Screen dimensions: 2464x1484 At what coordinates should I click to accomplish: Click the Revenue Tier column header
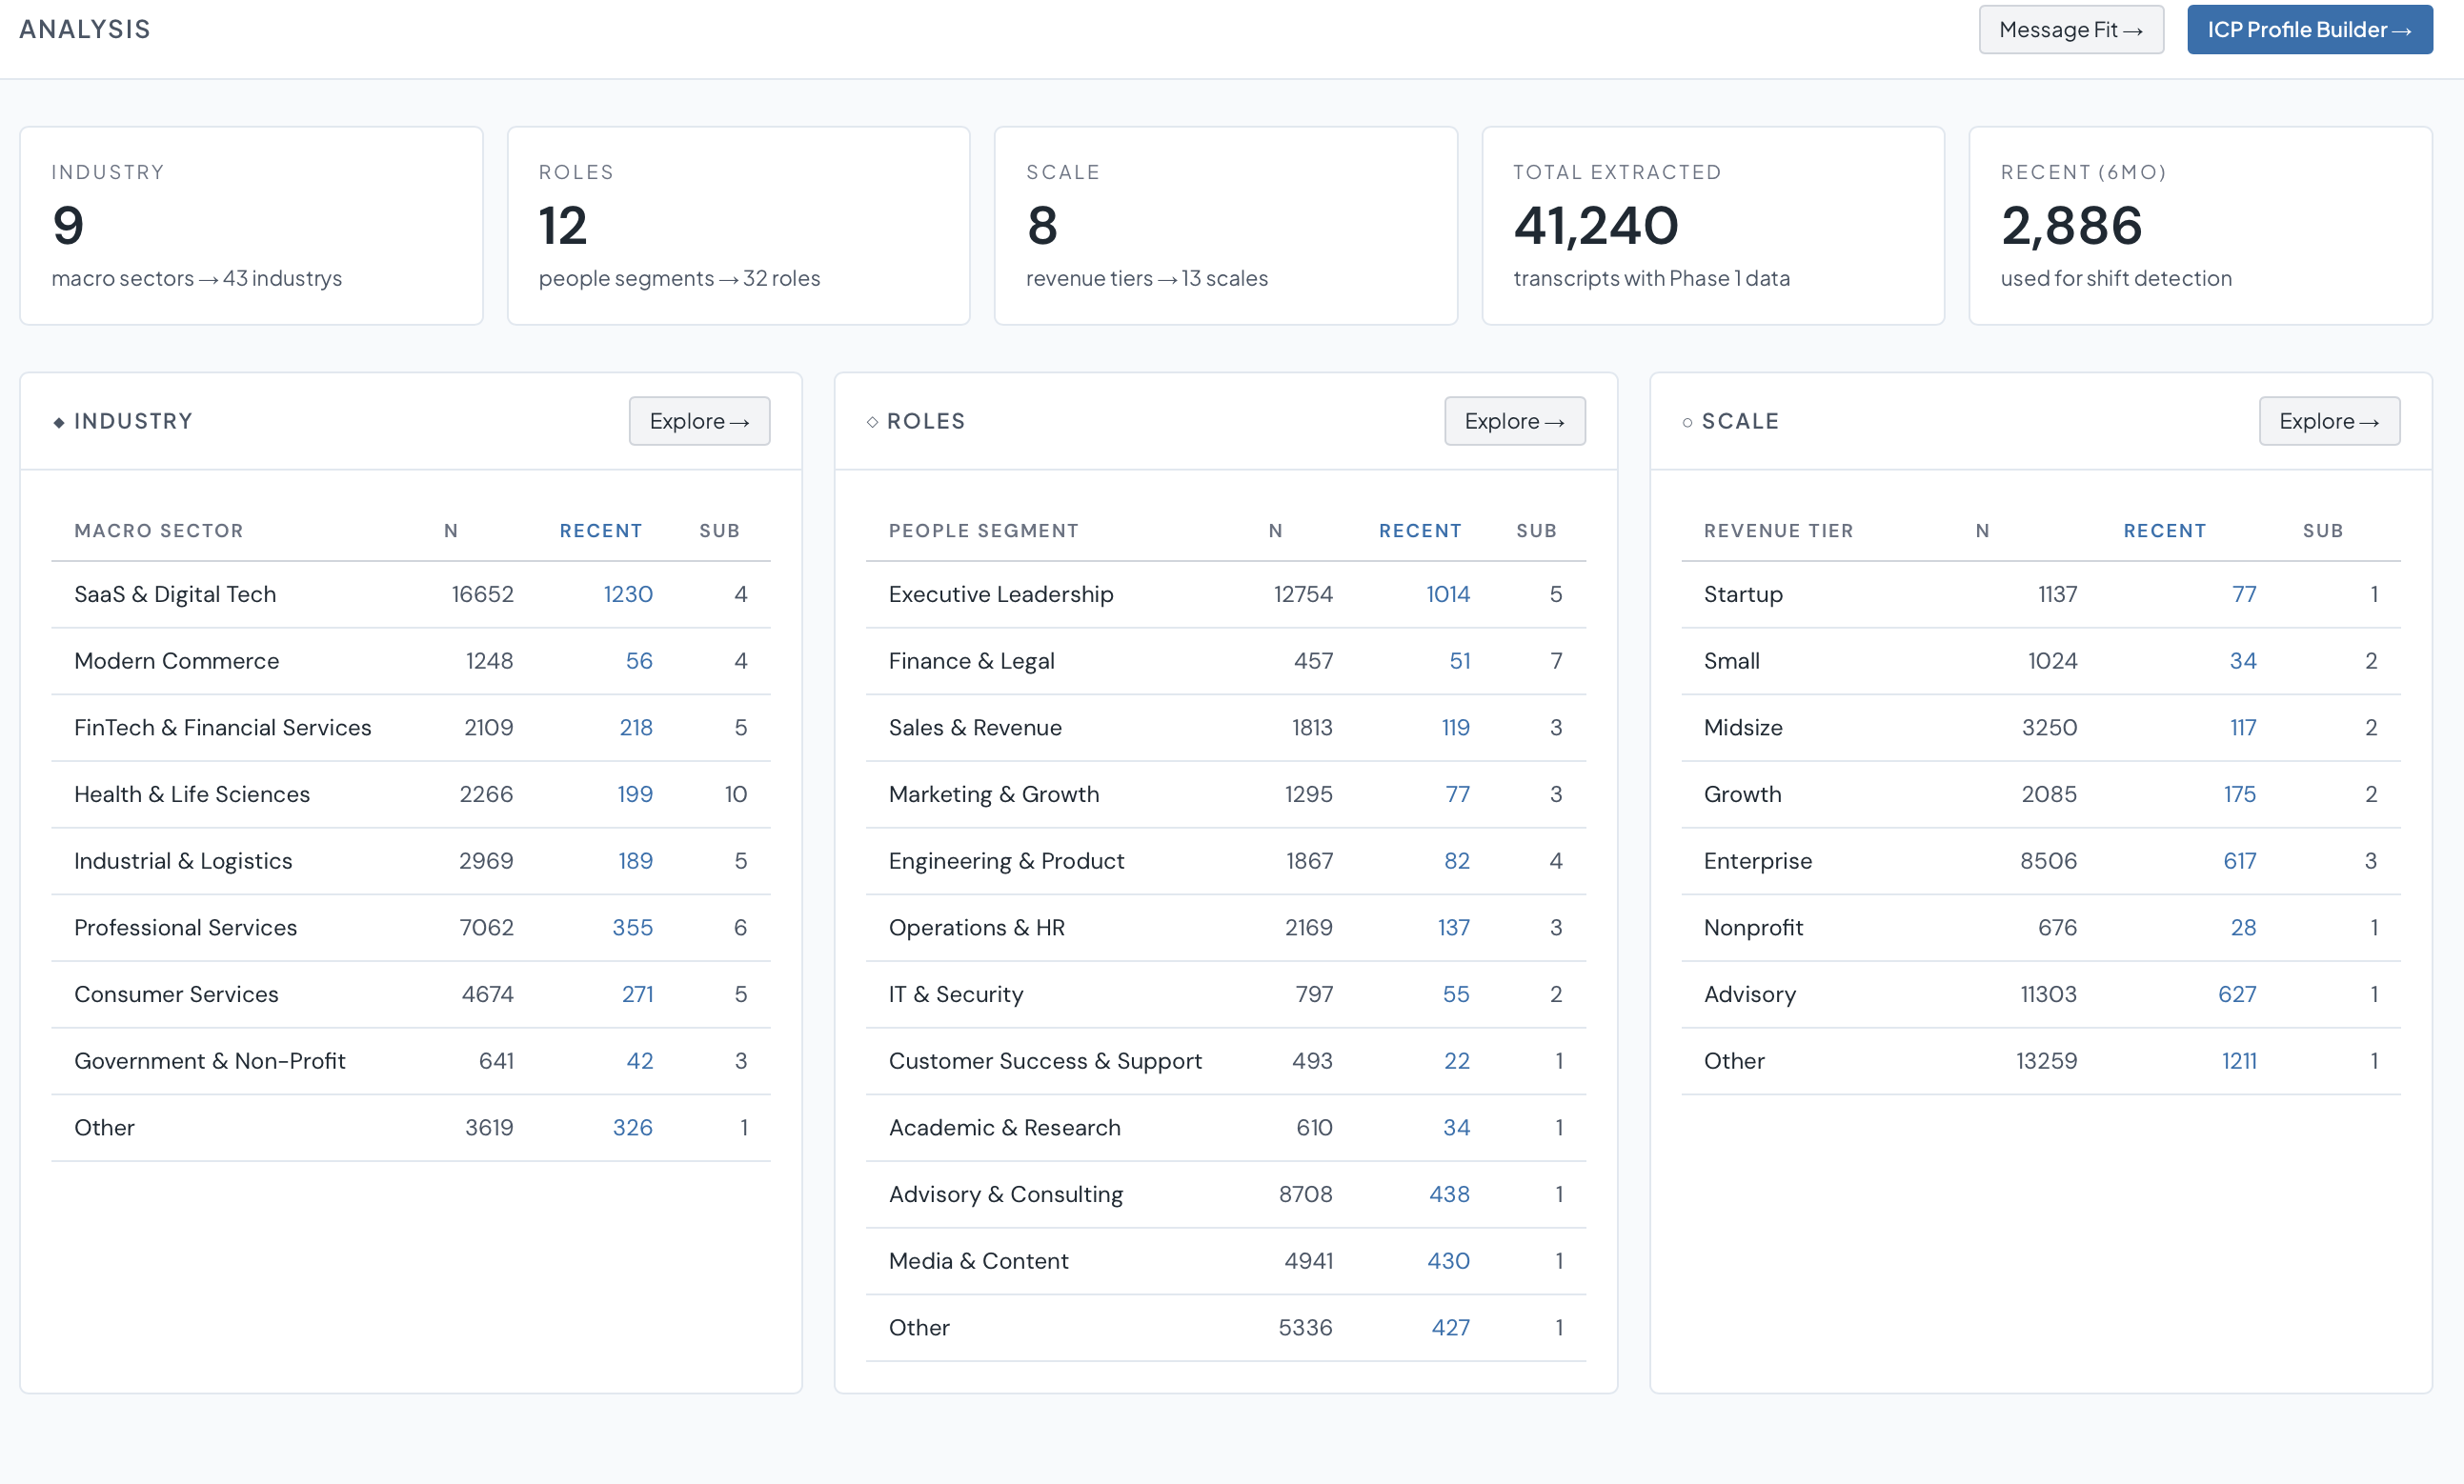(x=1779, y=531)
